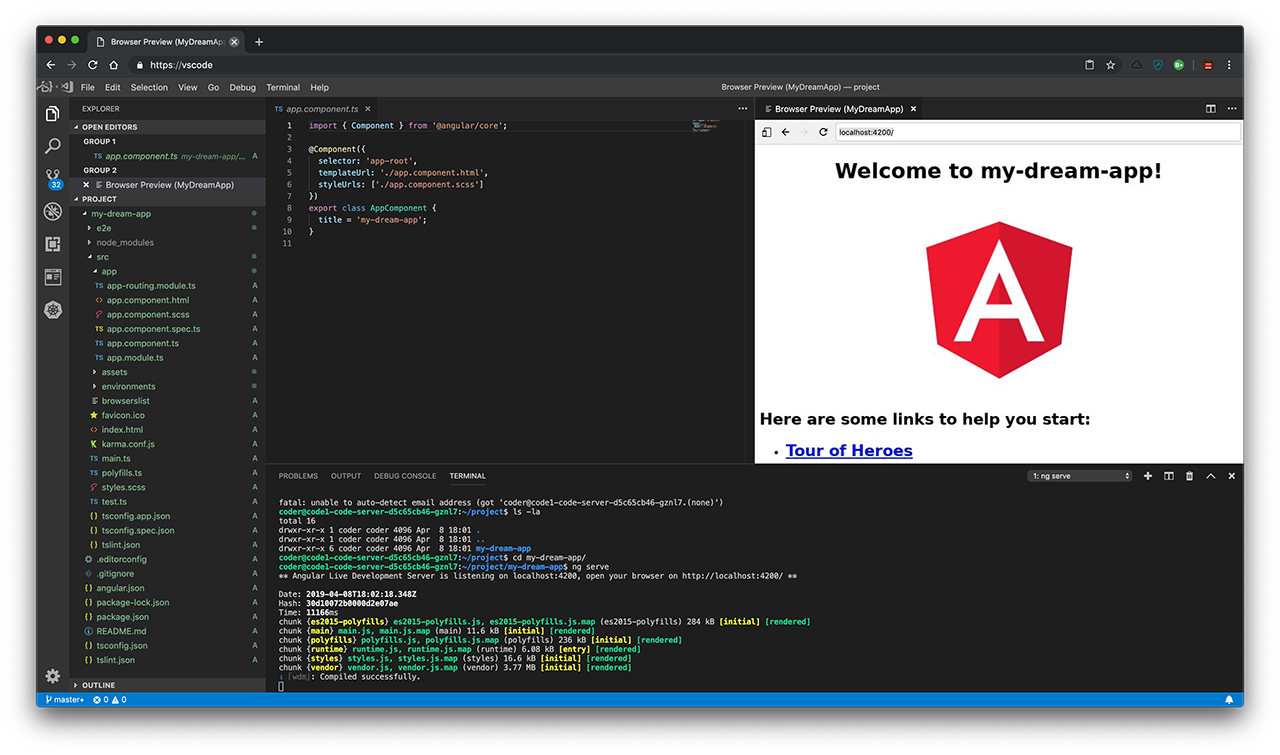
Task: Open the Extensions icon in the activity bar
Action: coord(52,244)
